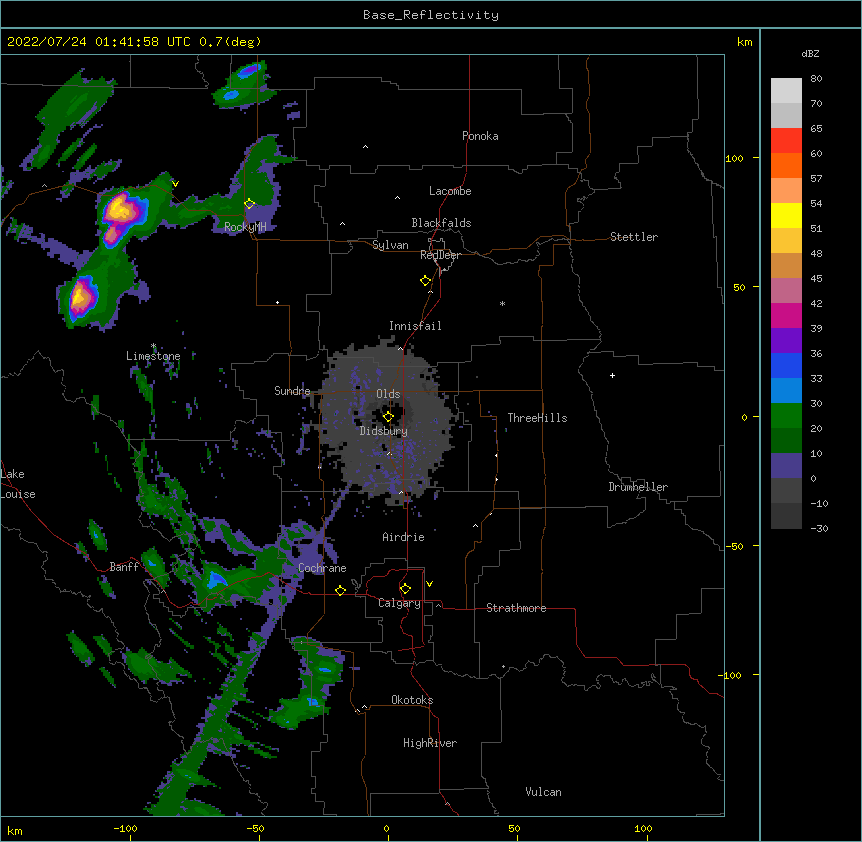Click the Drumheller town label

click(x=638, y=487)
